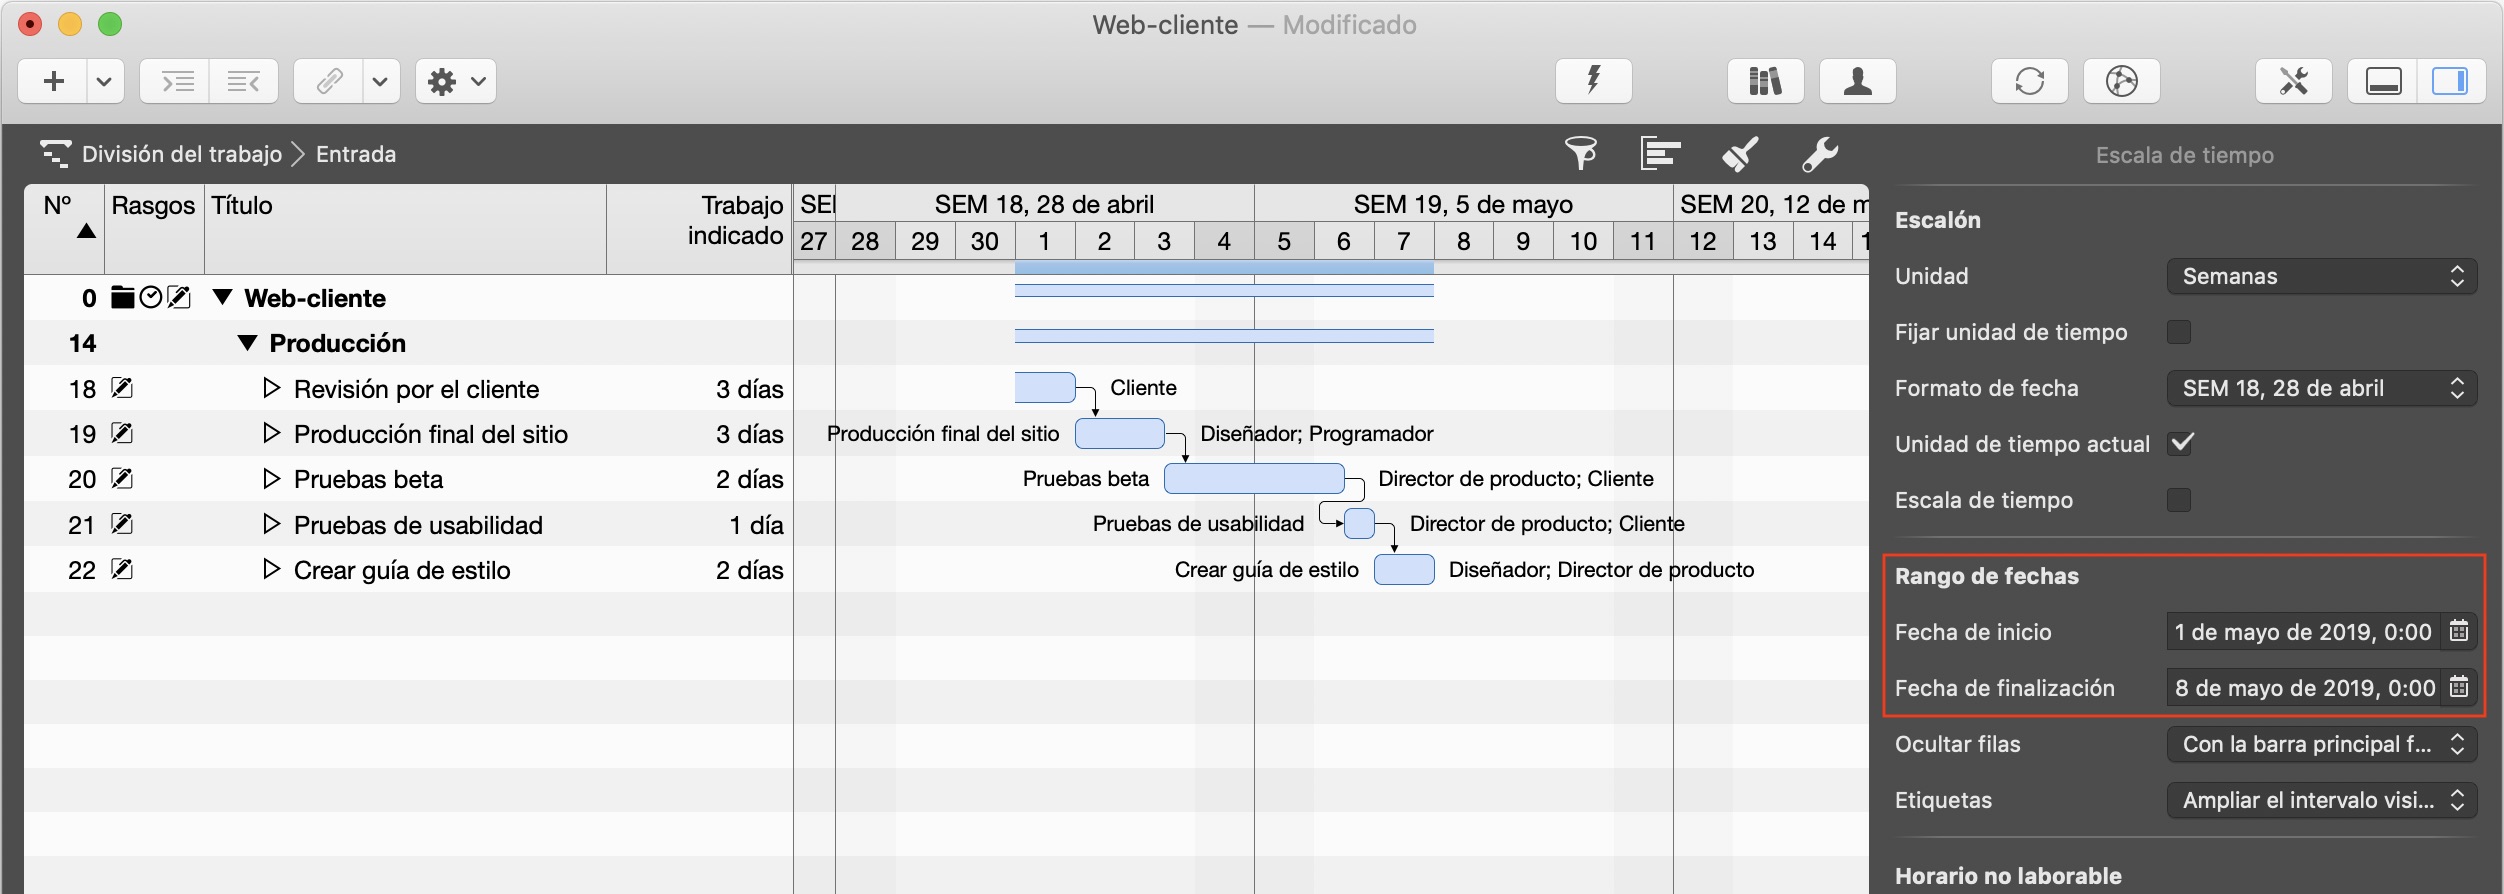
Task: Open the resources person icon
Action: click(x=1857, y=81)
